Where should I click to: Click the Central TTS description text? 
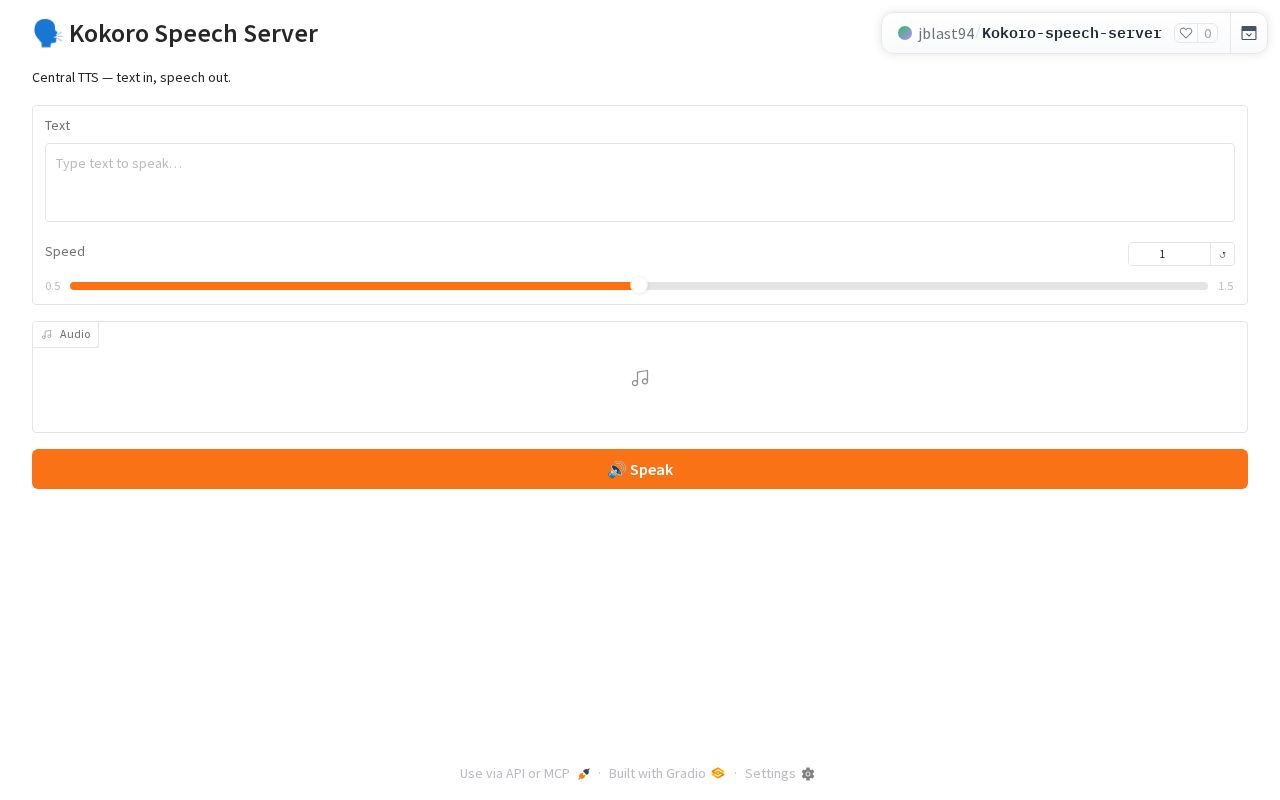pyautogui.click(x=131, y=77)
